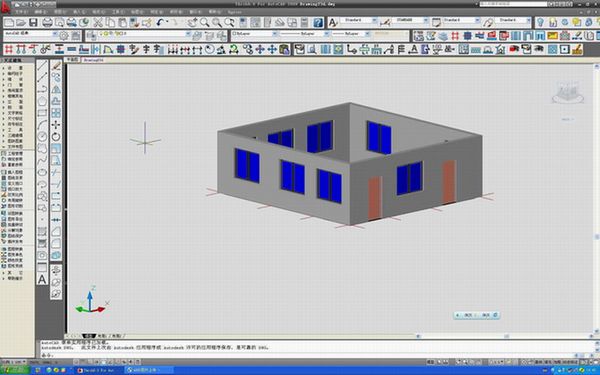Select the Move tool in modify toolbar
The width and height of the screenshot is (600, 375).
click(56, 125)
